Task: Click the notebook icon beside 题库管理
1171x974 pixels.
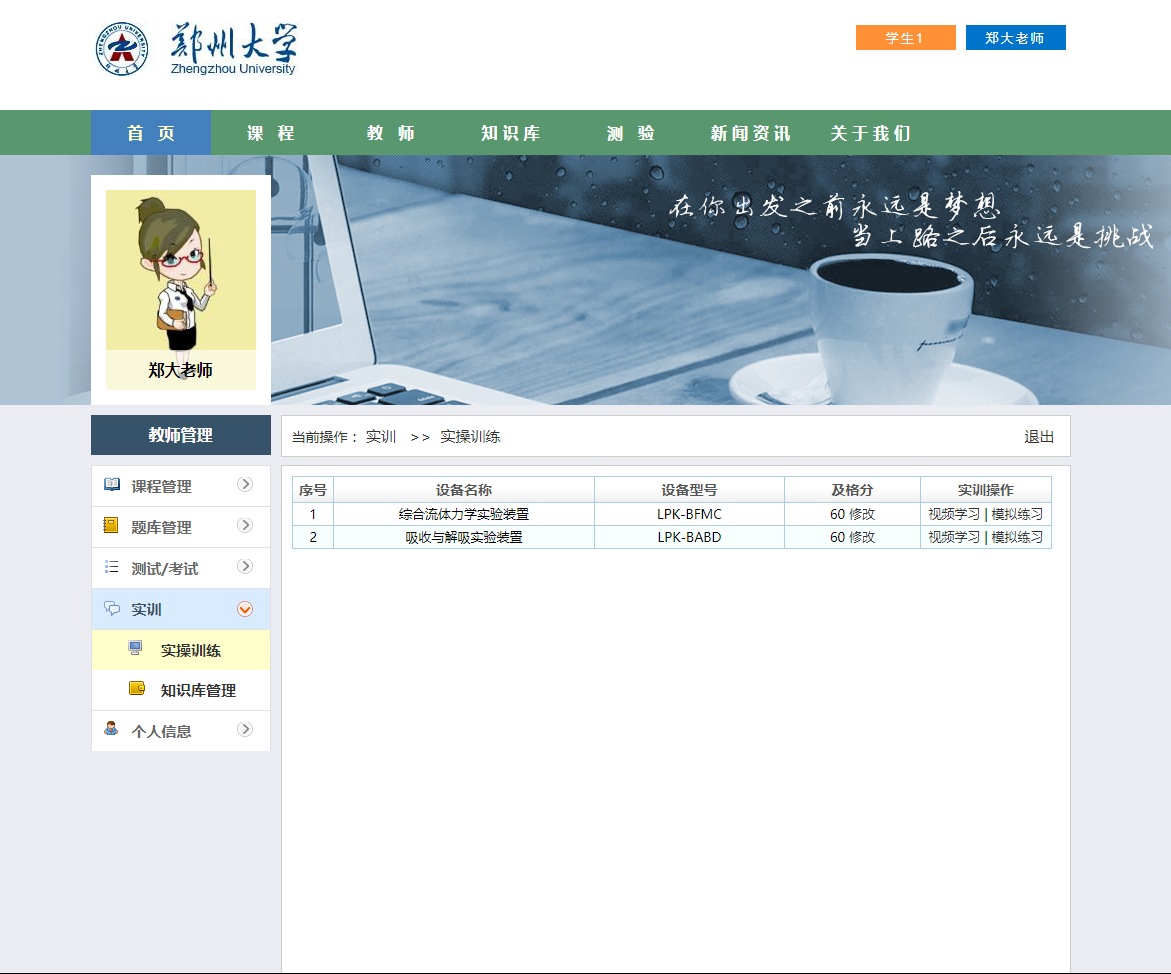Action: point(112,526)
